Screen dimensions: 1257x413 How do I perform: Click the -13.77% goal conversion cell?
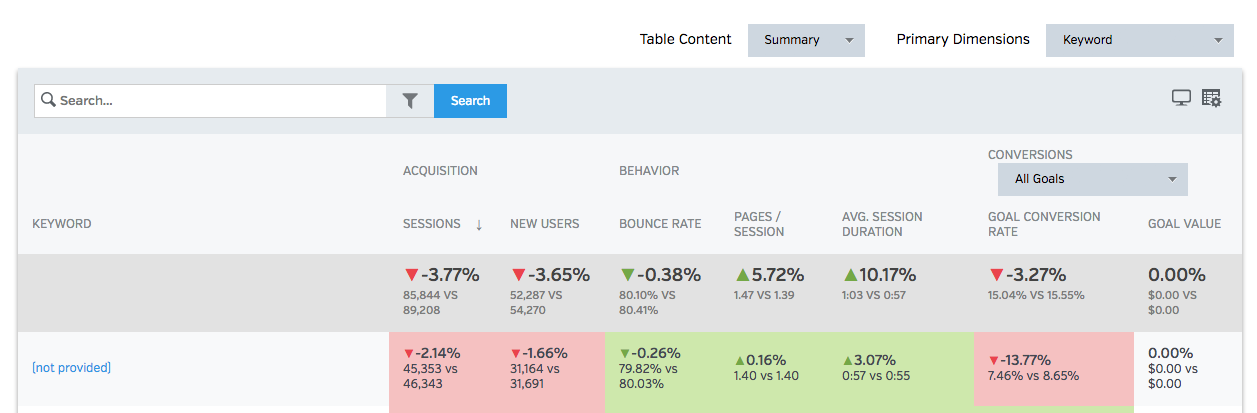pyautogui.click(x=1052, y=368)
